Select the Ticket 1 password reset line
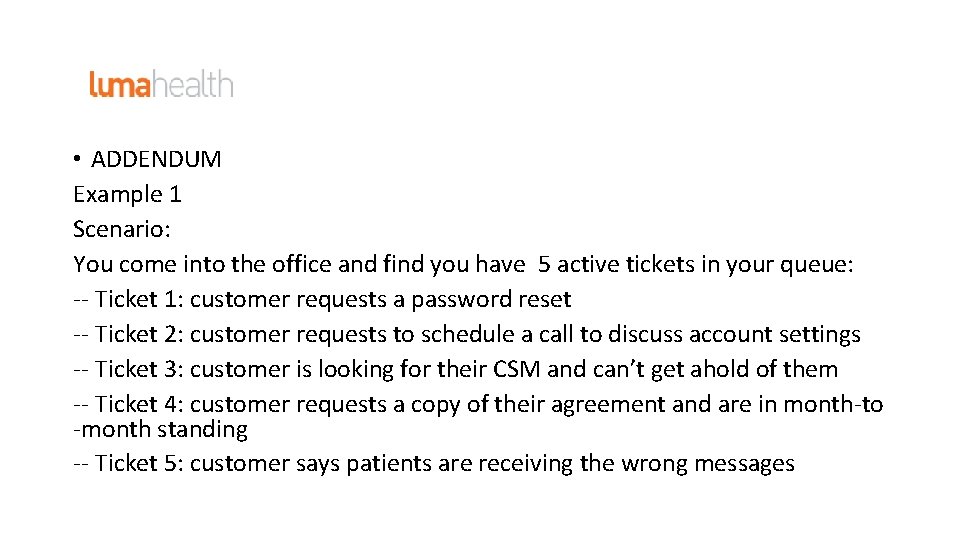The image size is (960, 540). pyautogui.click(x=322, y=299)
